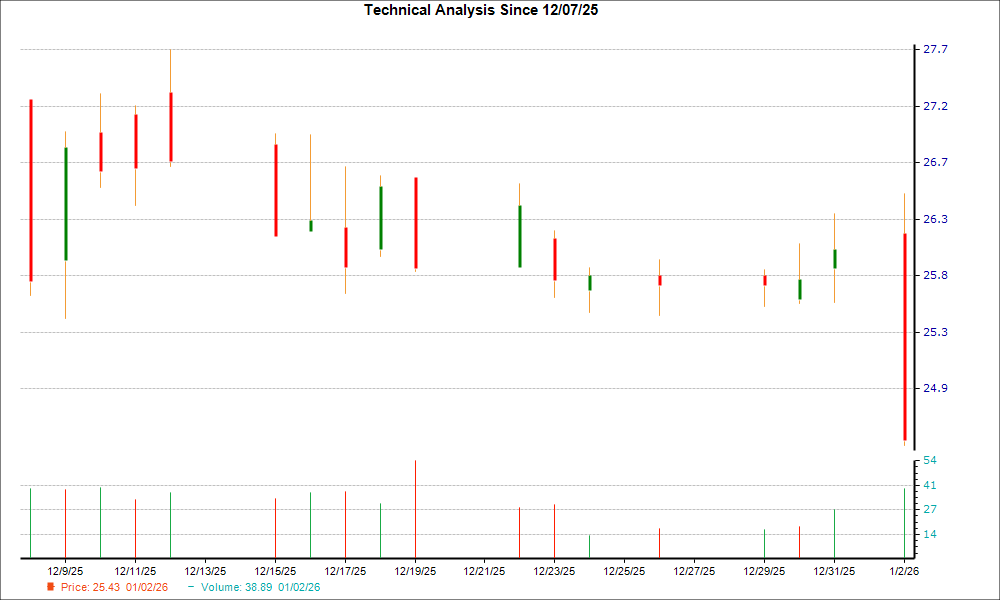The height and width of the screenshot is (600, 1000).
Task: Click the 54 volume axis label
Action: pyautogui.click(x=930, y=460)
